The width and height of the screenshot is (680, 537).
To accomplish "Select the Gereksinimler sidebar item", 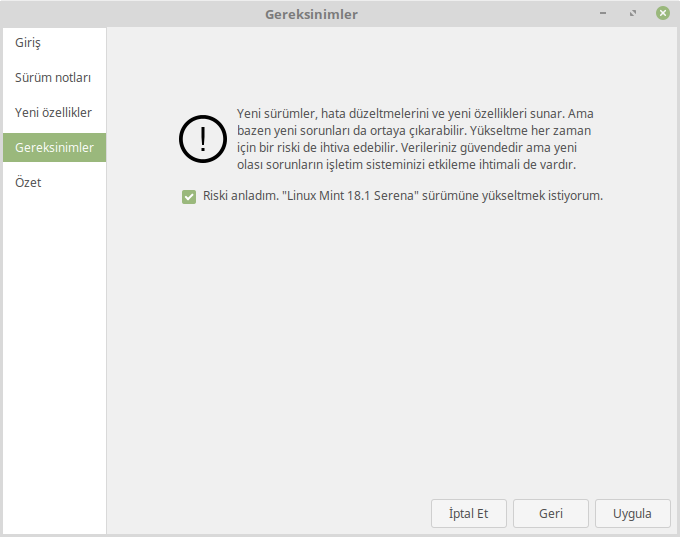I will 54,147.
